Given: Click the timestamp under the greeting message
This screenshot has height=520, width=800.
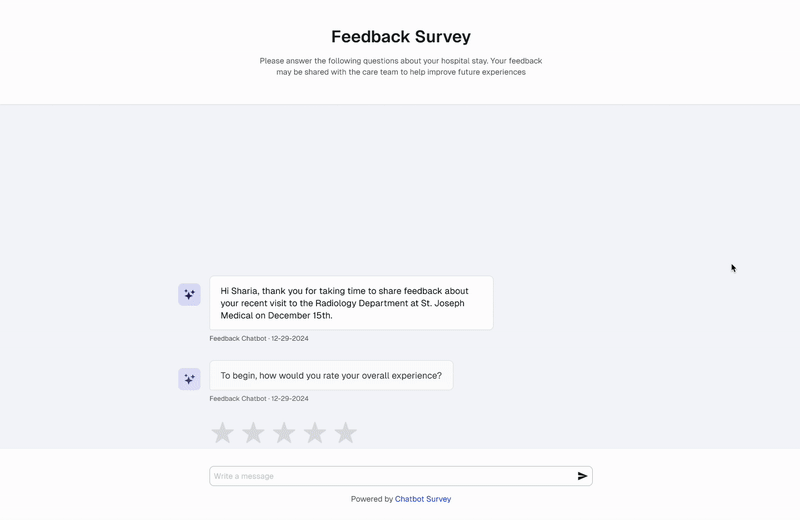Looking at the screenshot, I should coord(259,338).
